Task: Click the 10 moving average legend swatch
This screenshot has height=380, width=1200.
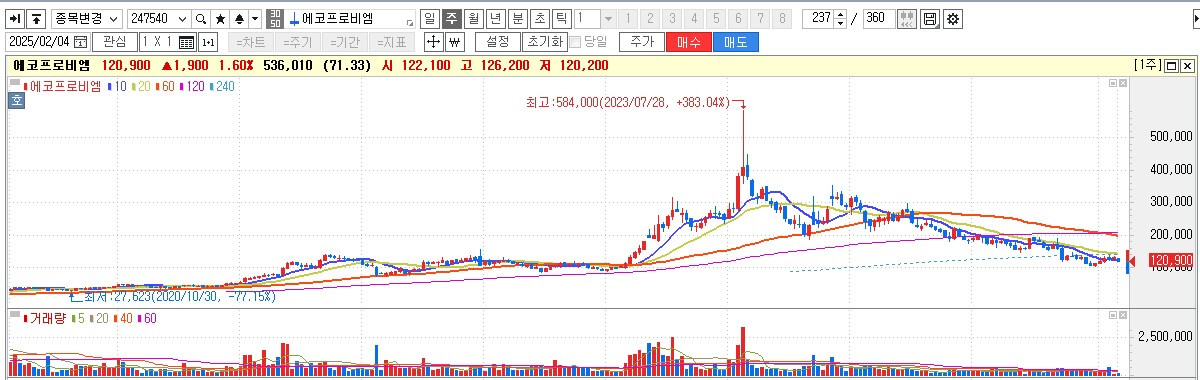Action: click(x=109, y=87)
